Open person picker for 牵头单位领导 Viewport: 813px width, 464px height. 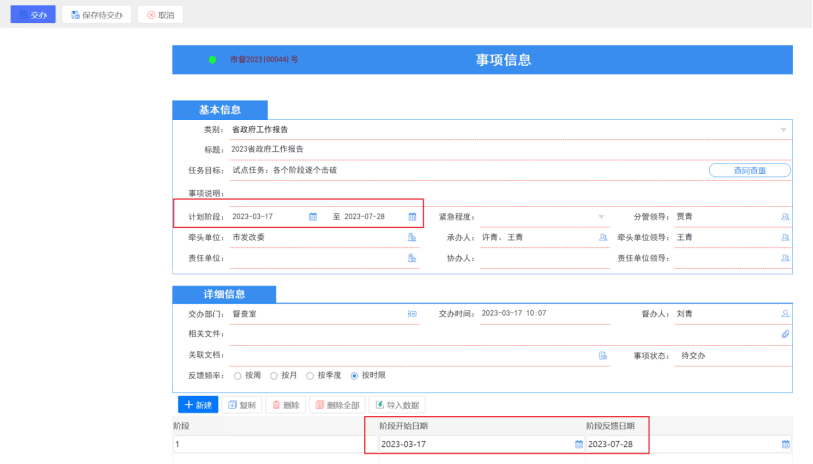786,237
